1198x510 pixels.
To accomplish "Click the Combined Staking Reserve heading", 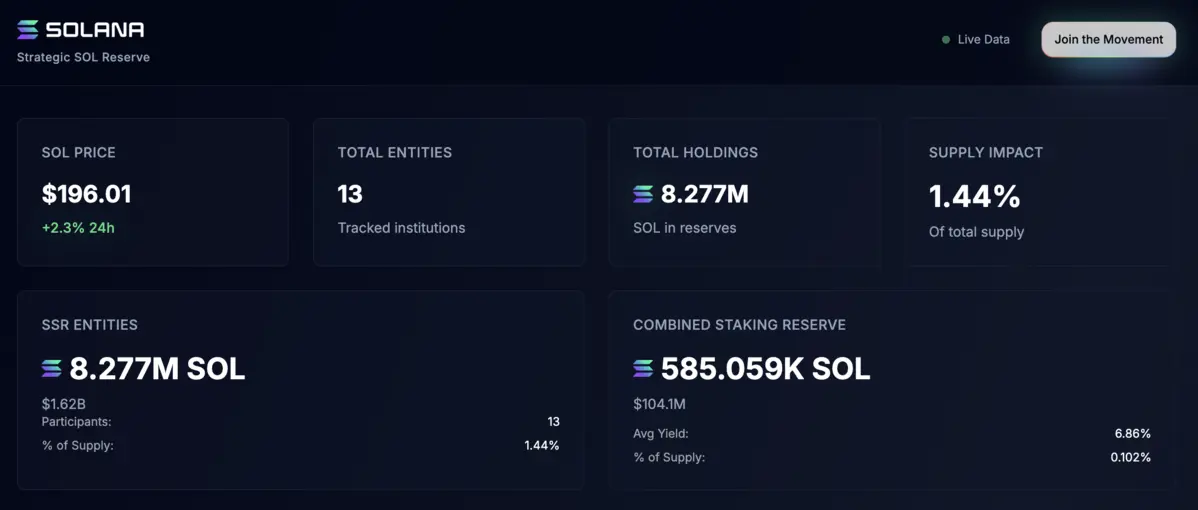I will point(739,325).
